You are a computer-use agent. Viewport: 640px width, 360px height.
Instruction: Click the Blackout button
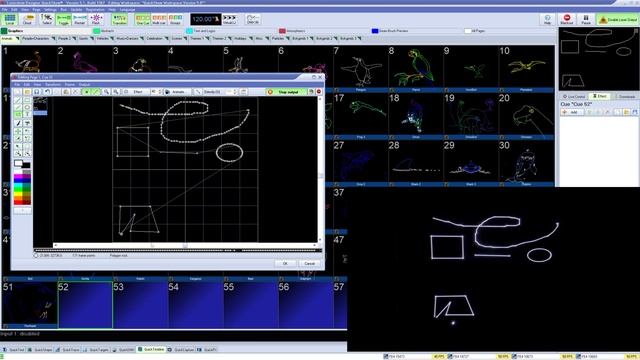click(567, 19)
